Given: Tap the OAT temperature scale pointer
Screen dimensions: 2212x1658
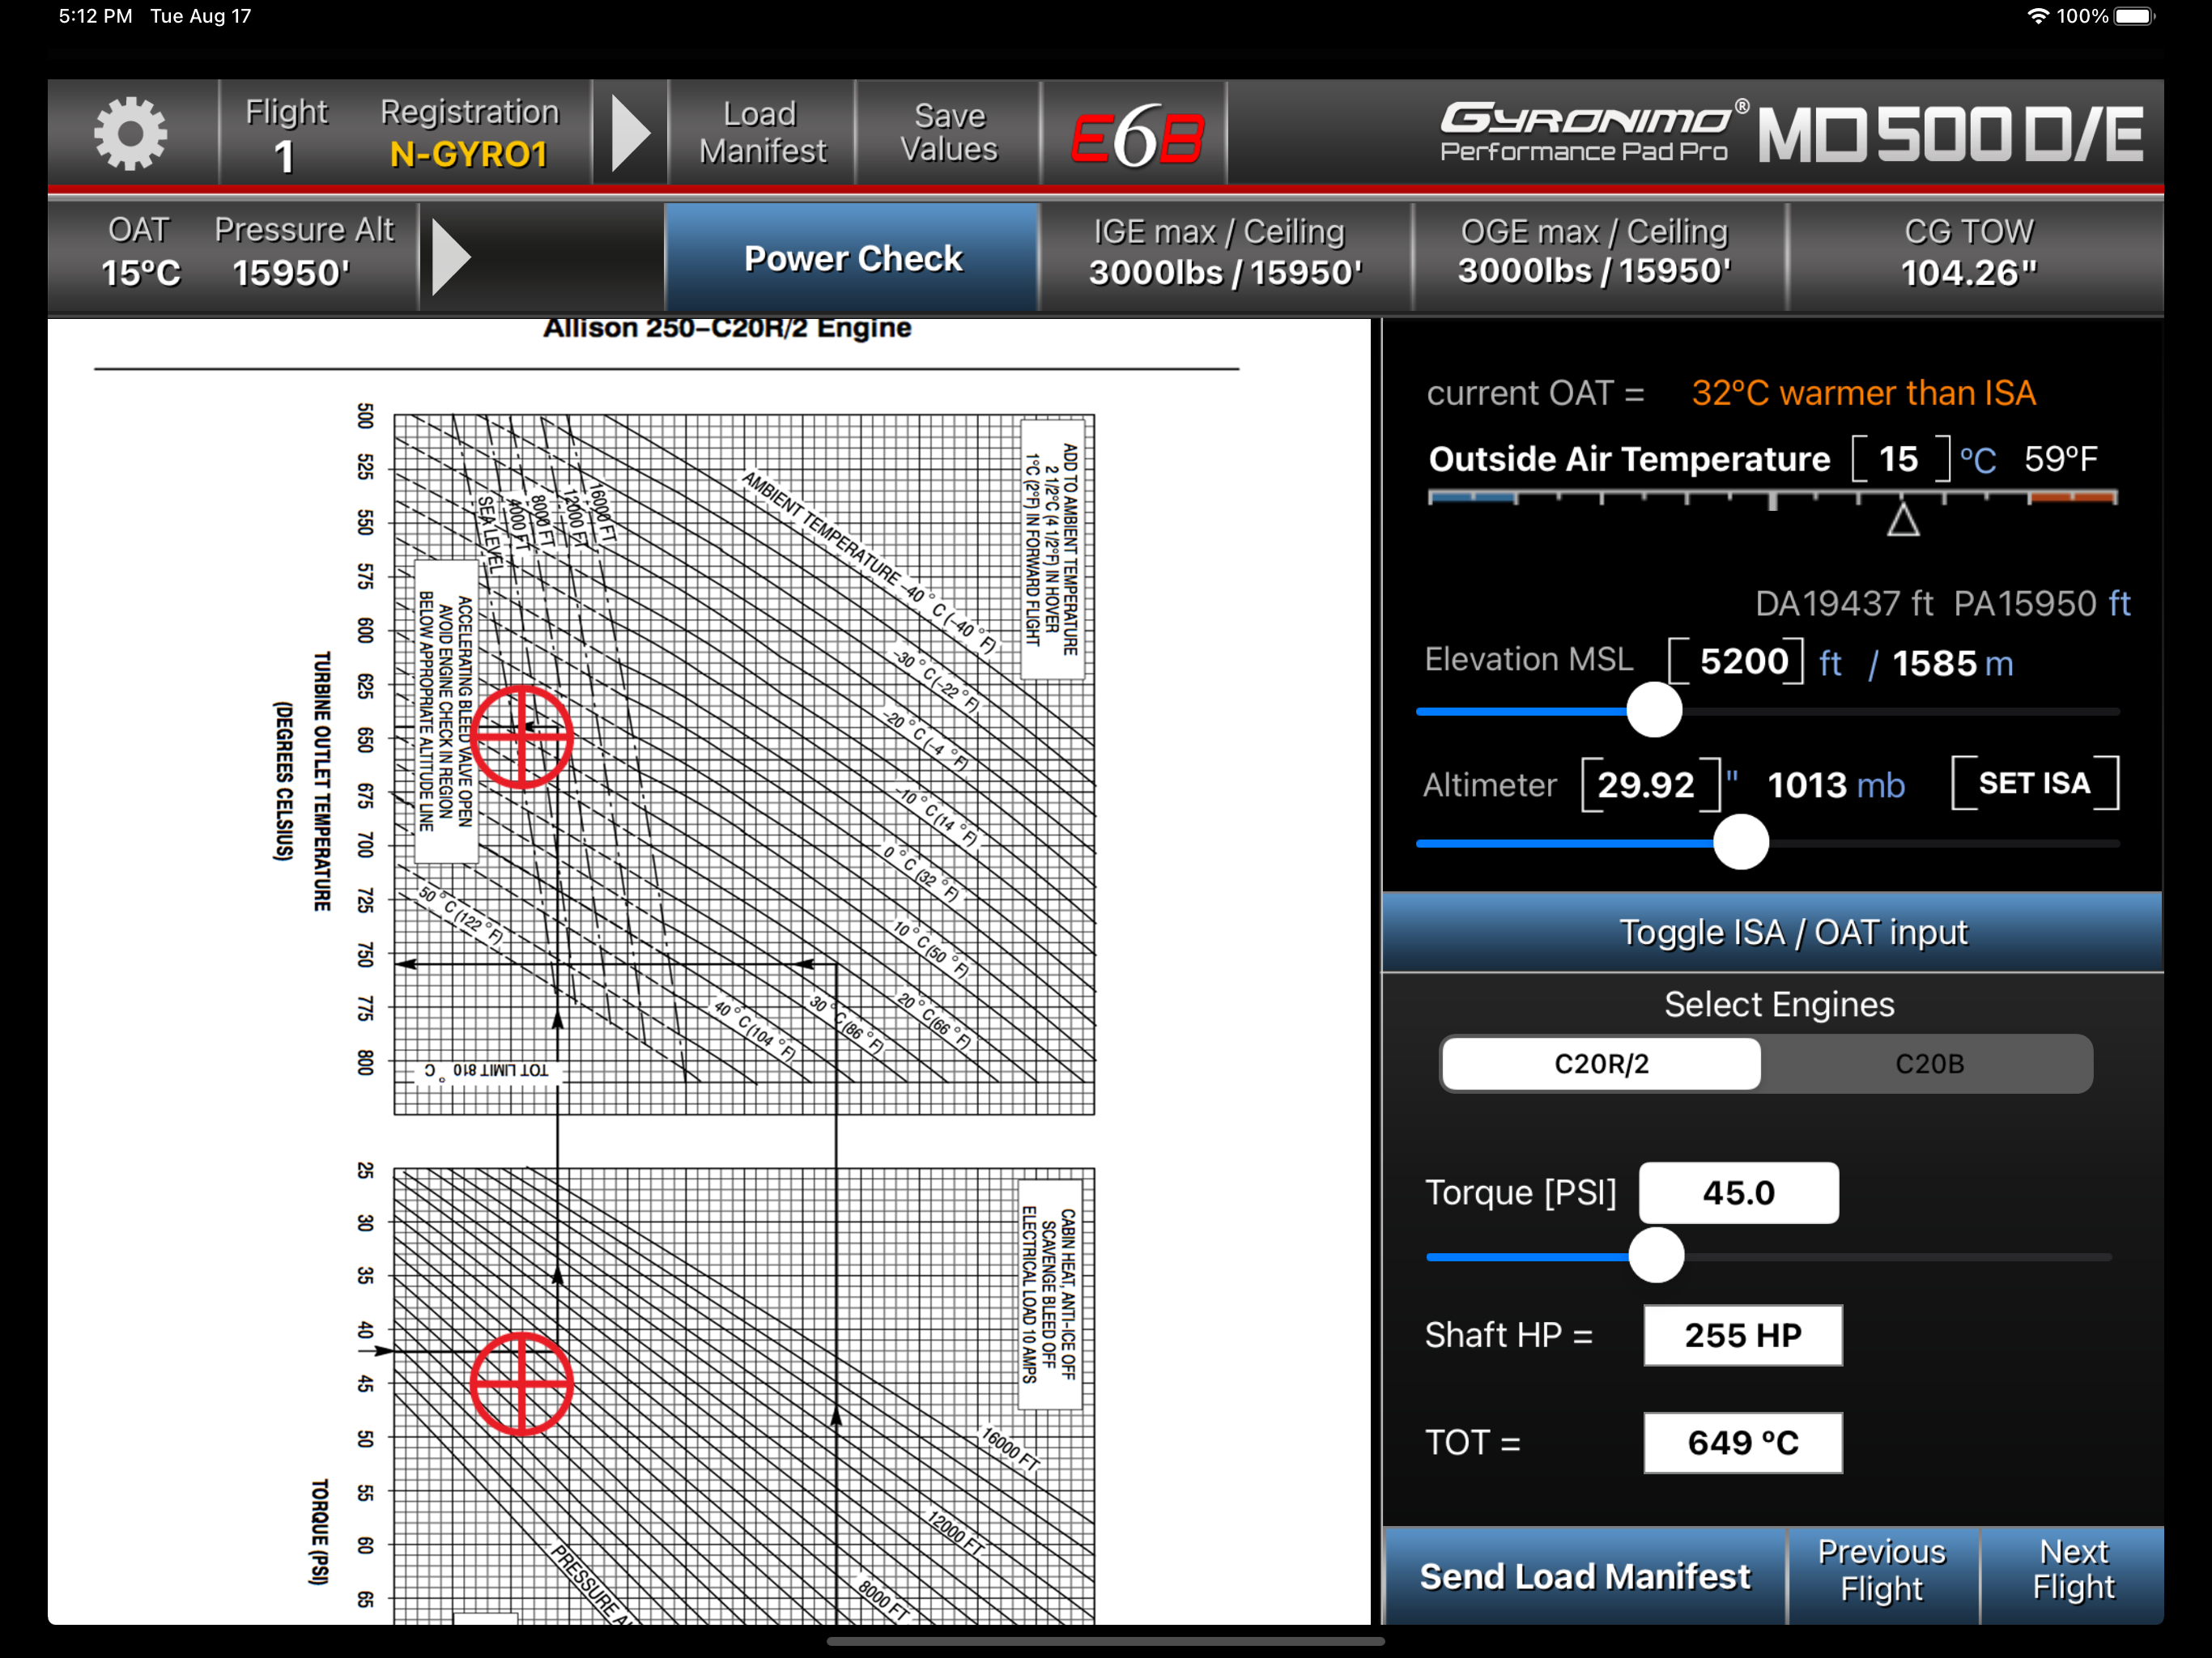Looking at the screenshot, I should [1903, 521].
